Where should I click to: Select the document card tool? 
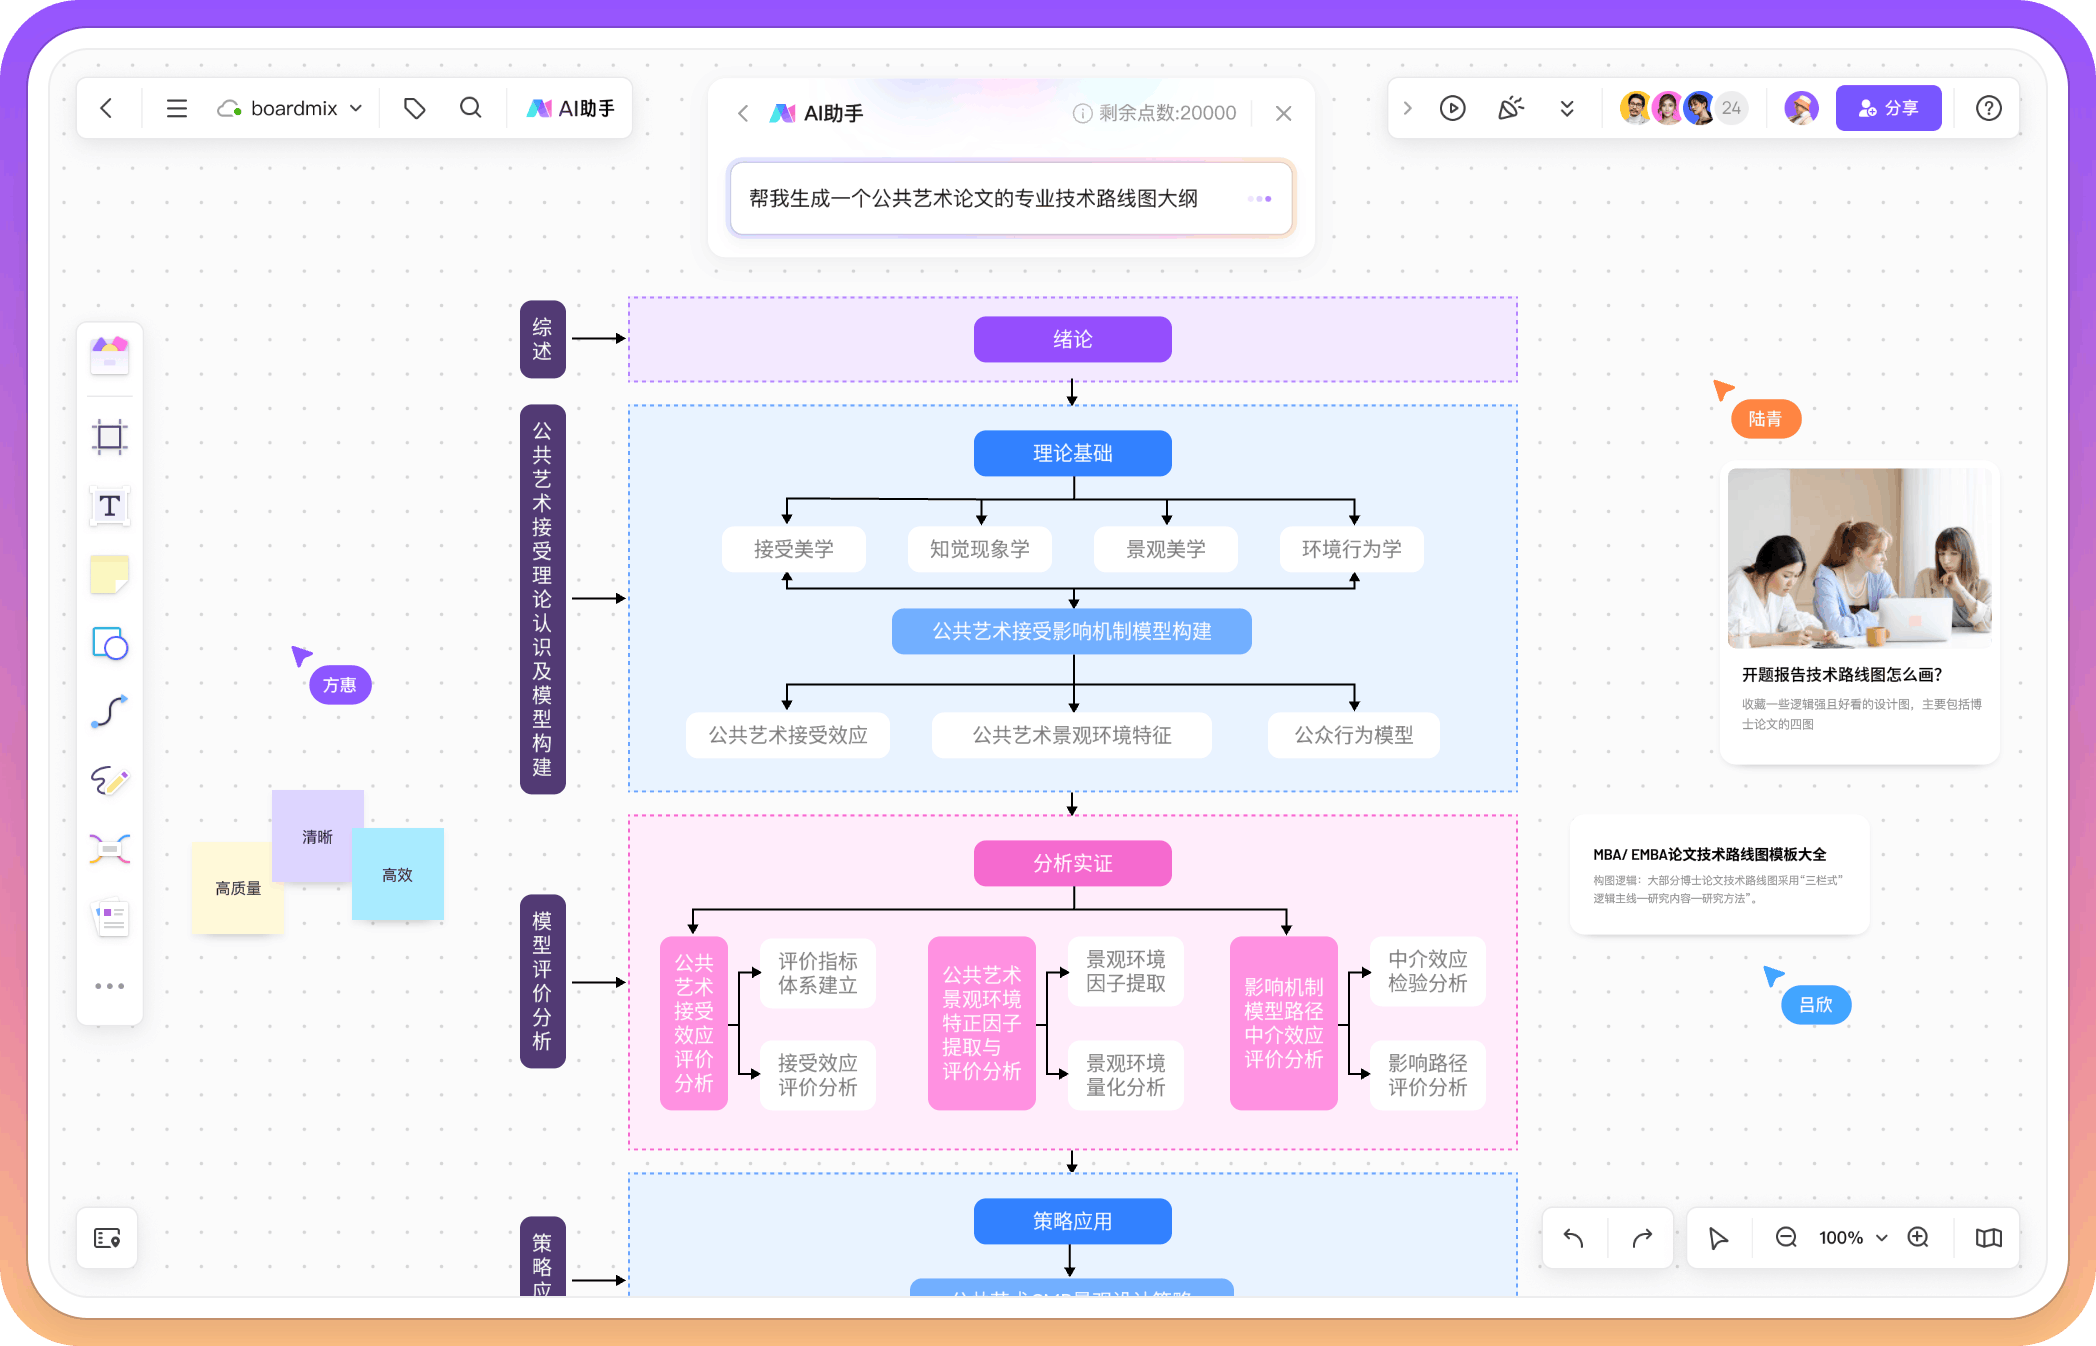coord(110,918)
